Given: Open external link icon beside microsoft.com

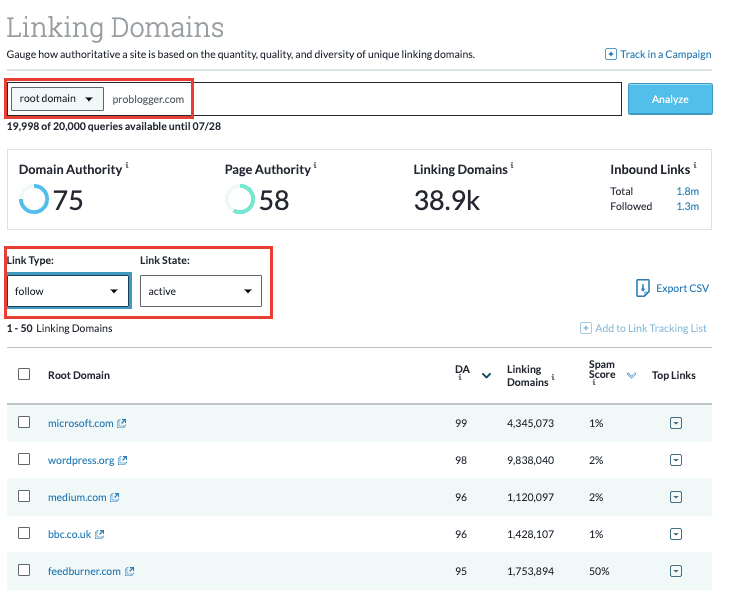Looking at the screenshot, I should (122, 423).
